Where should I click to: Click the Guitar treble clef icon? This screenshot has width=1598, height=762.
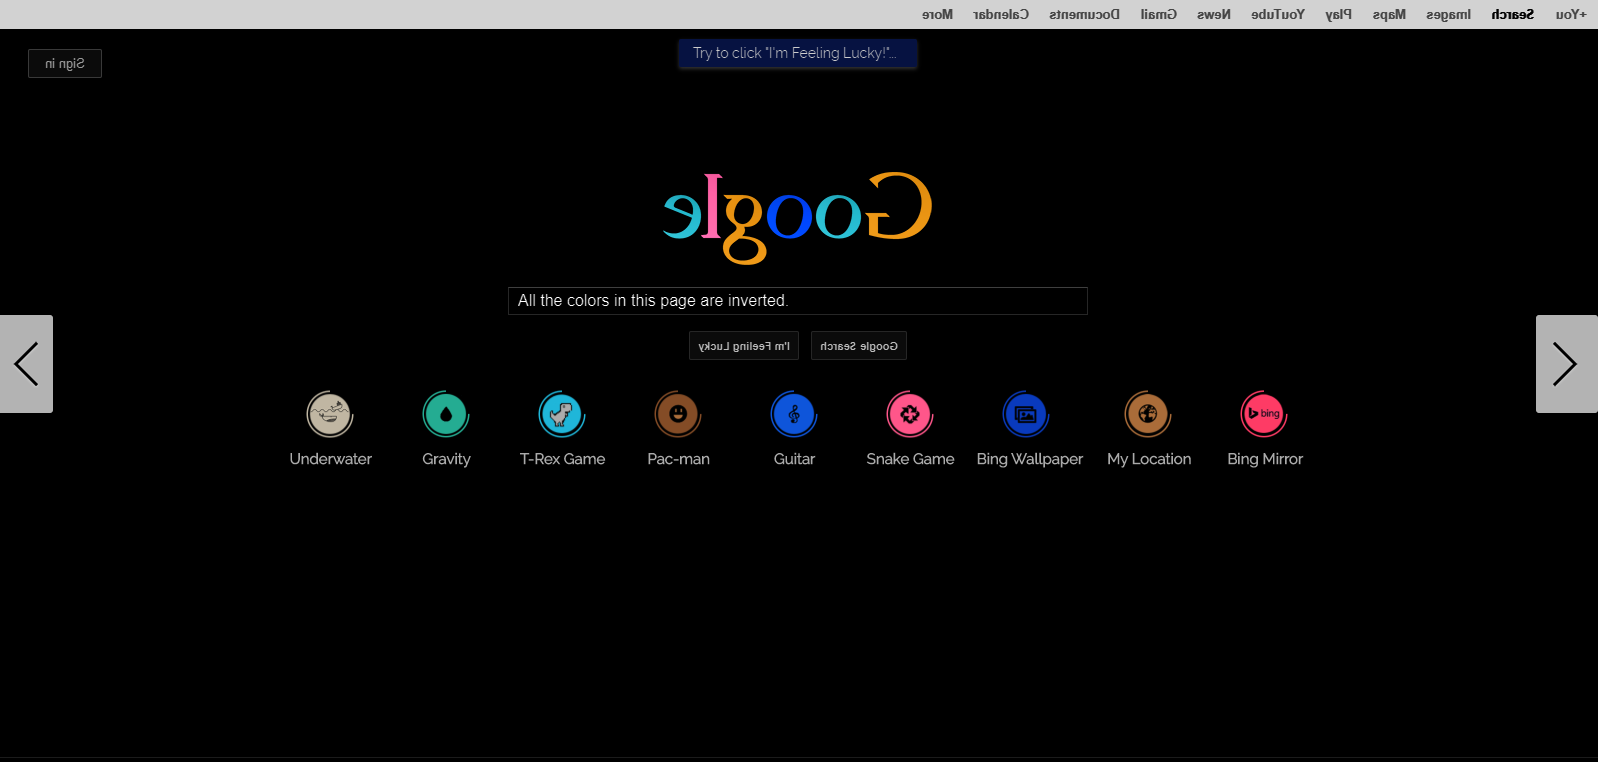[x=794, y=414]
